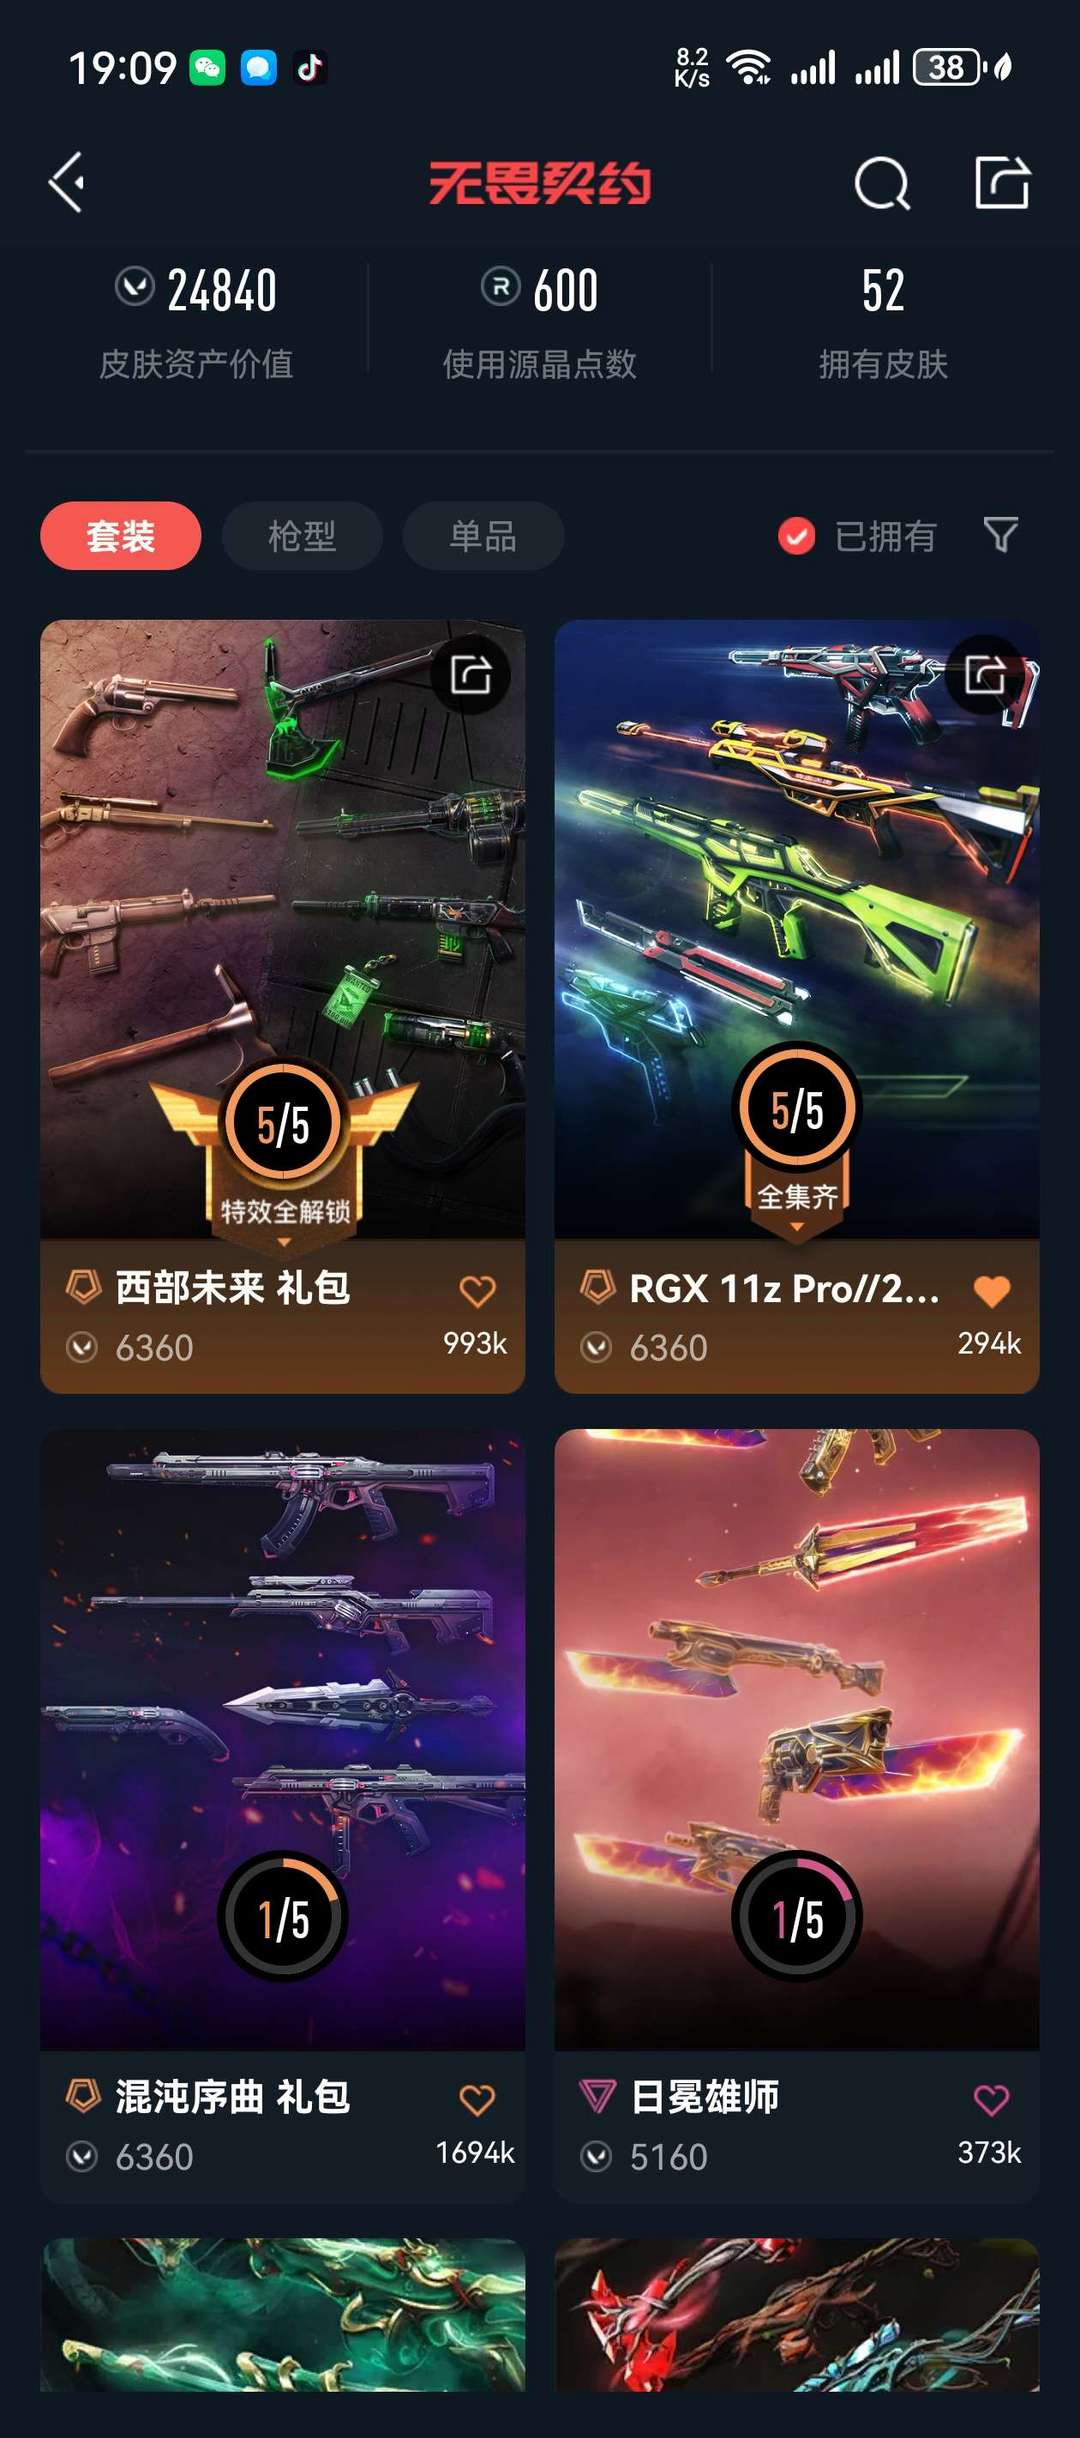This screenshot has height=2438, width=1080.
Task: Favorite the 西部未来 礼包 heart
Action: pyautogui.click(x=477, y=1291)
